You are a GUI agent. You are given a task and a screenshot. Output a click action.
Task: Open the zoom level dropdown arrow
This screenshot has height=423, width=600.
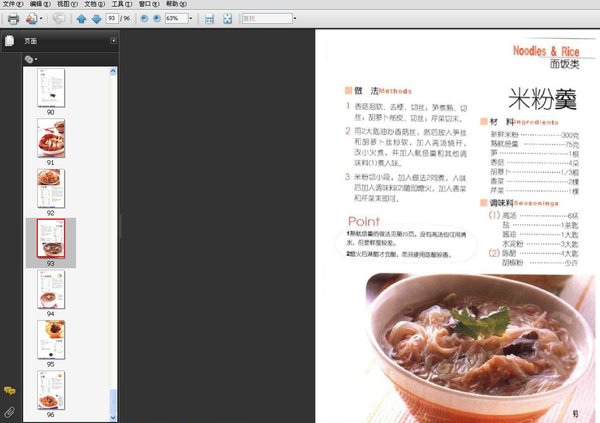191,18
